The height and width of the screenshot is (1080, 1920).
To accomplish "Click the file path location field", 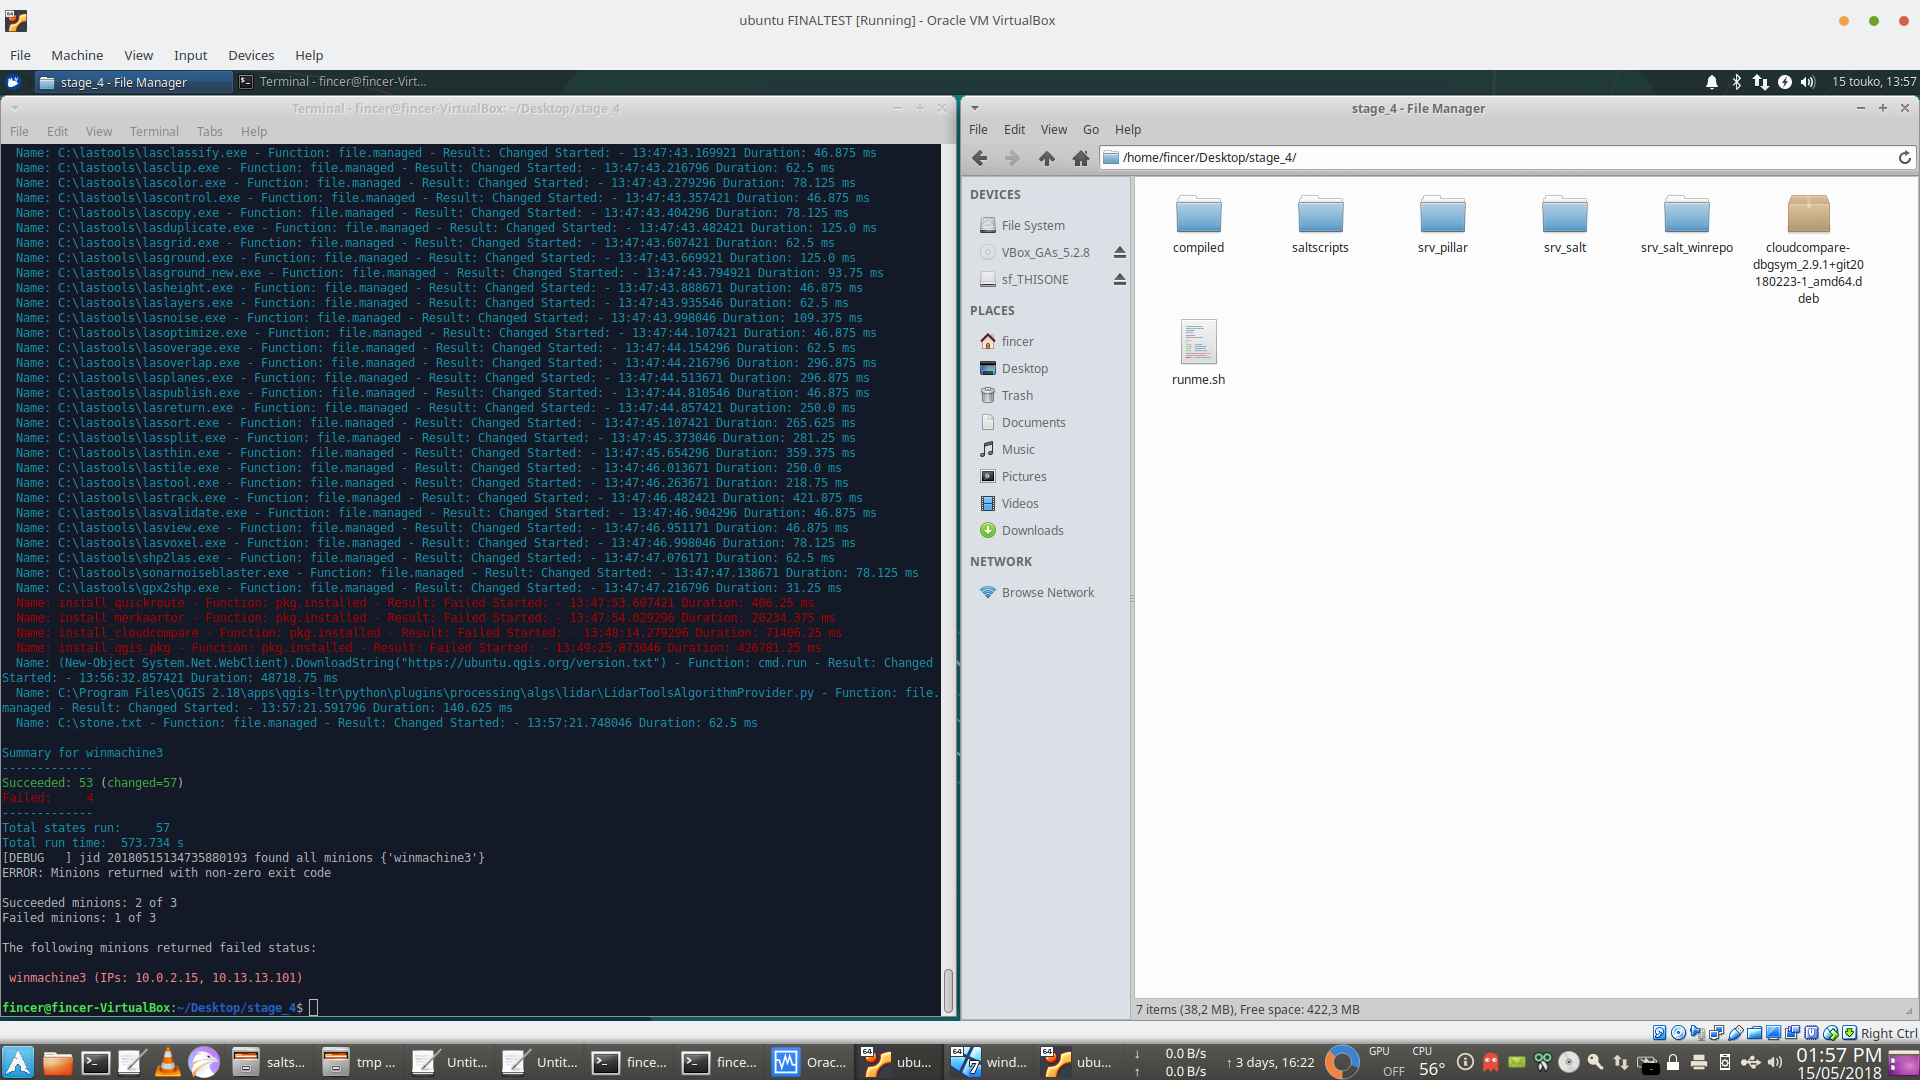I will pos(1500,158).
